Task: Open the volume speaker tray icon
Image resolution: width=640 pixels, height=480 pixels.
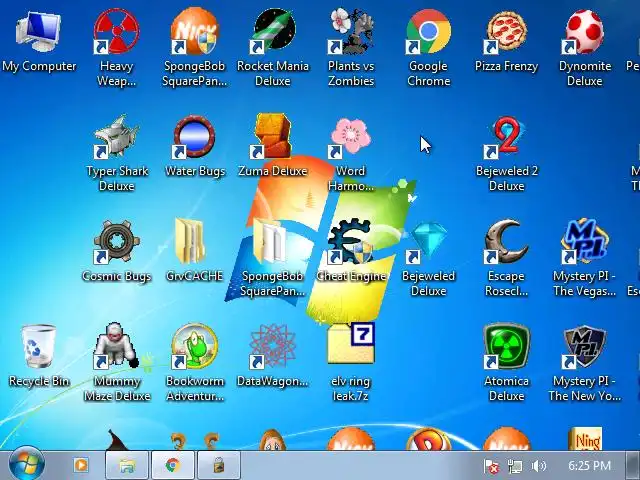Action: [x=539, y=466]
